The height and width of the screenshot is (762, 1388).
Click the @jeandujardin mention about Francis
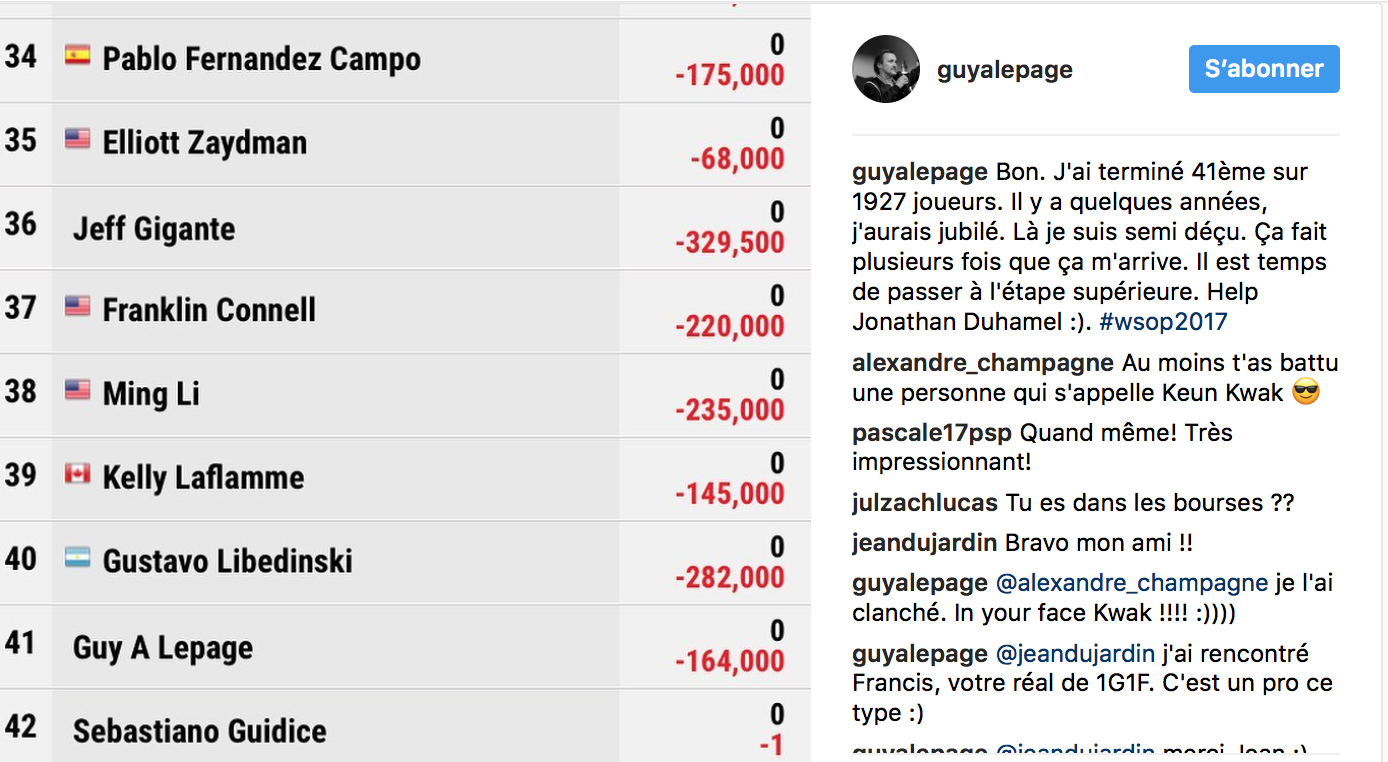click(1076, 654)
